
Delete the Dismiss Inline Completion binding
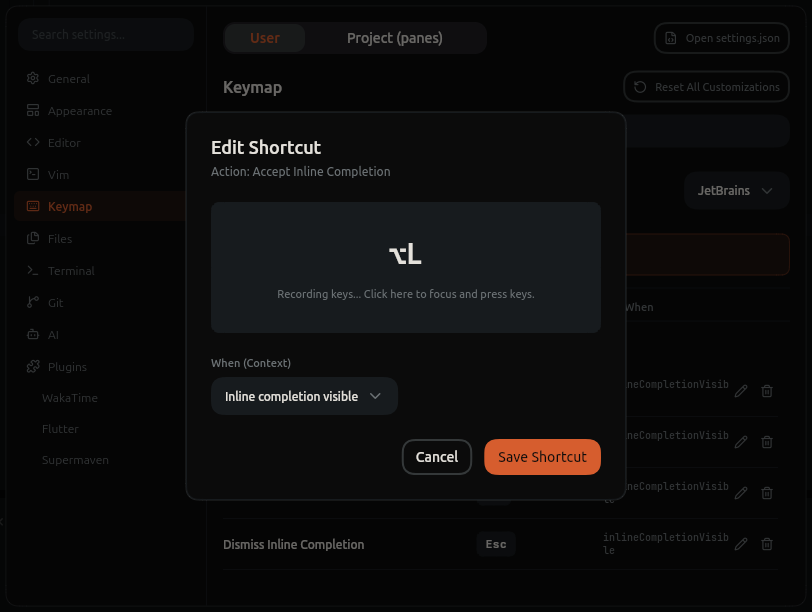pos(767,544)
